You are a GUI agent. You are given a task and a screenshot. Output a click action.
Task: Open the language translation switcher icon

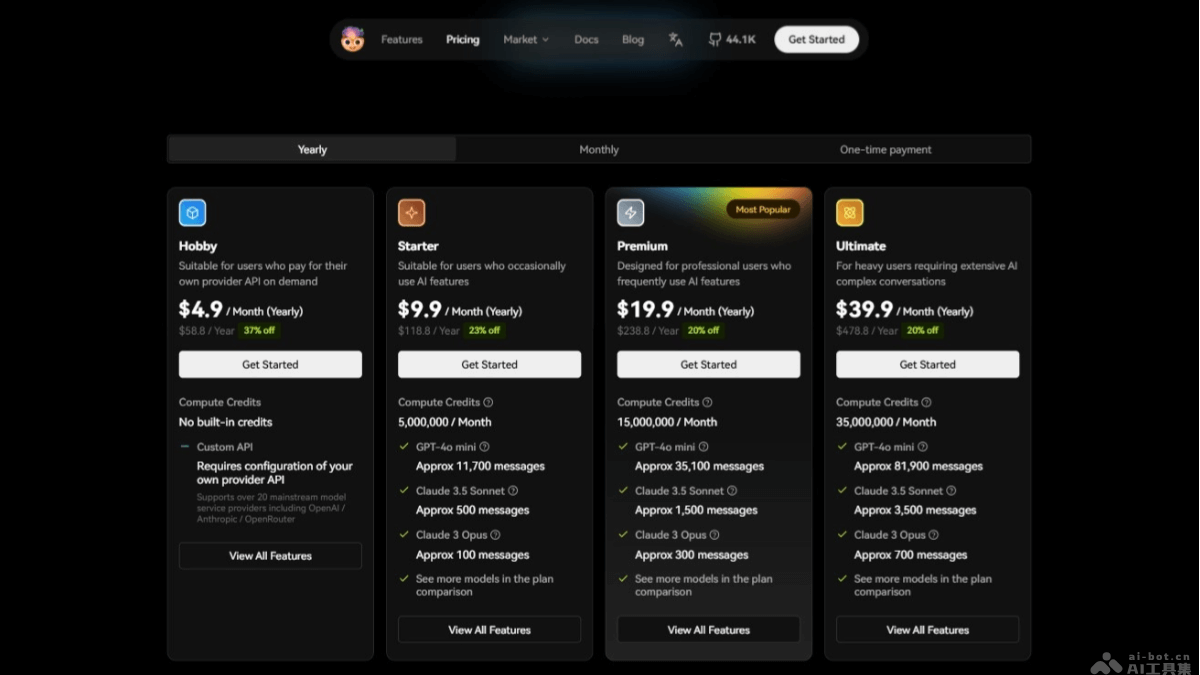point(676,40)
